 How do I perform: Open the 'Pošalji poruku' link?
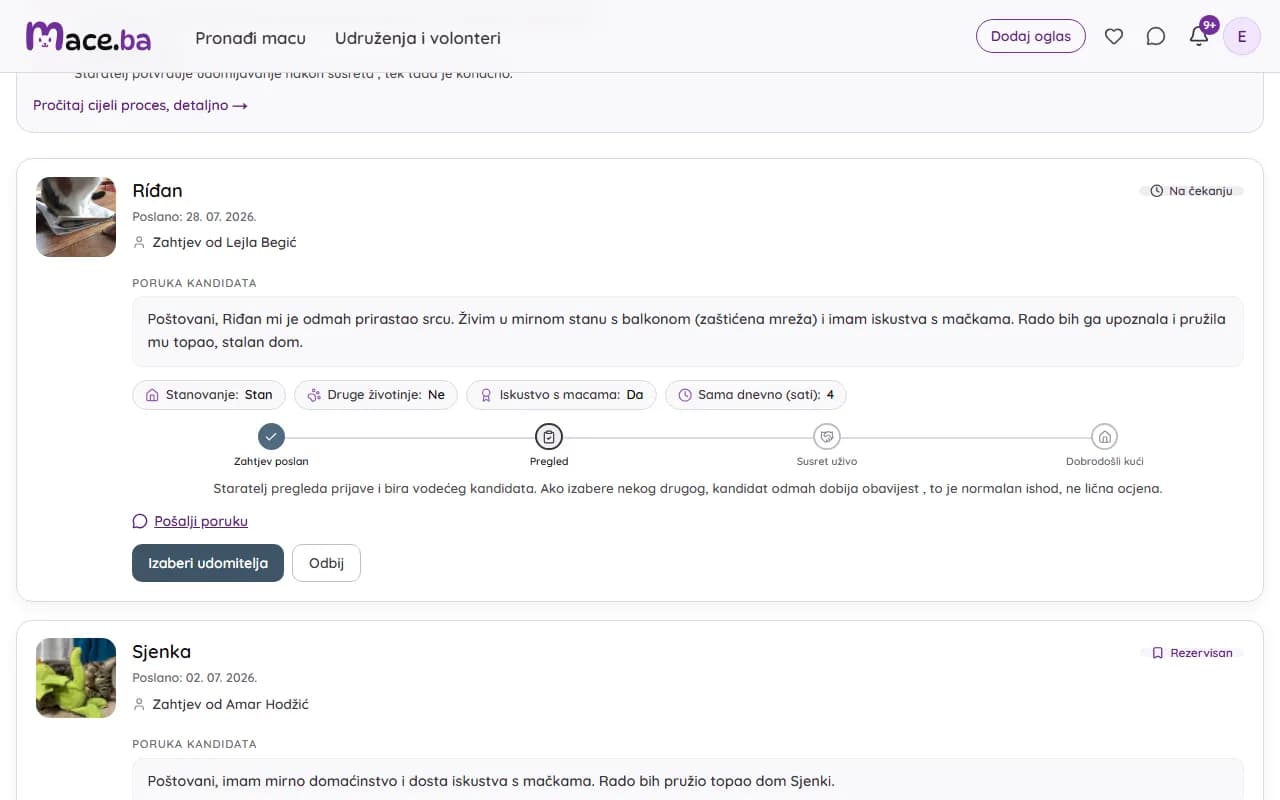click(201, 521)
